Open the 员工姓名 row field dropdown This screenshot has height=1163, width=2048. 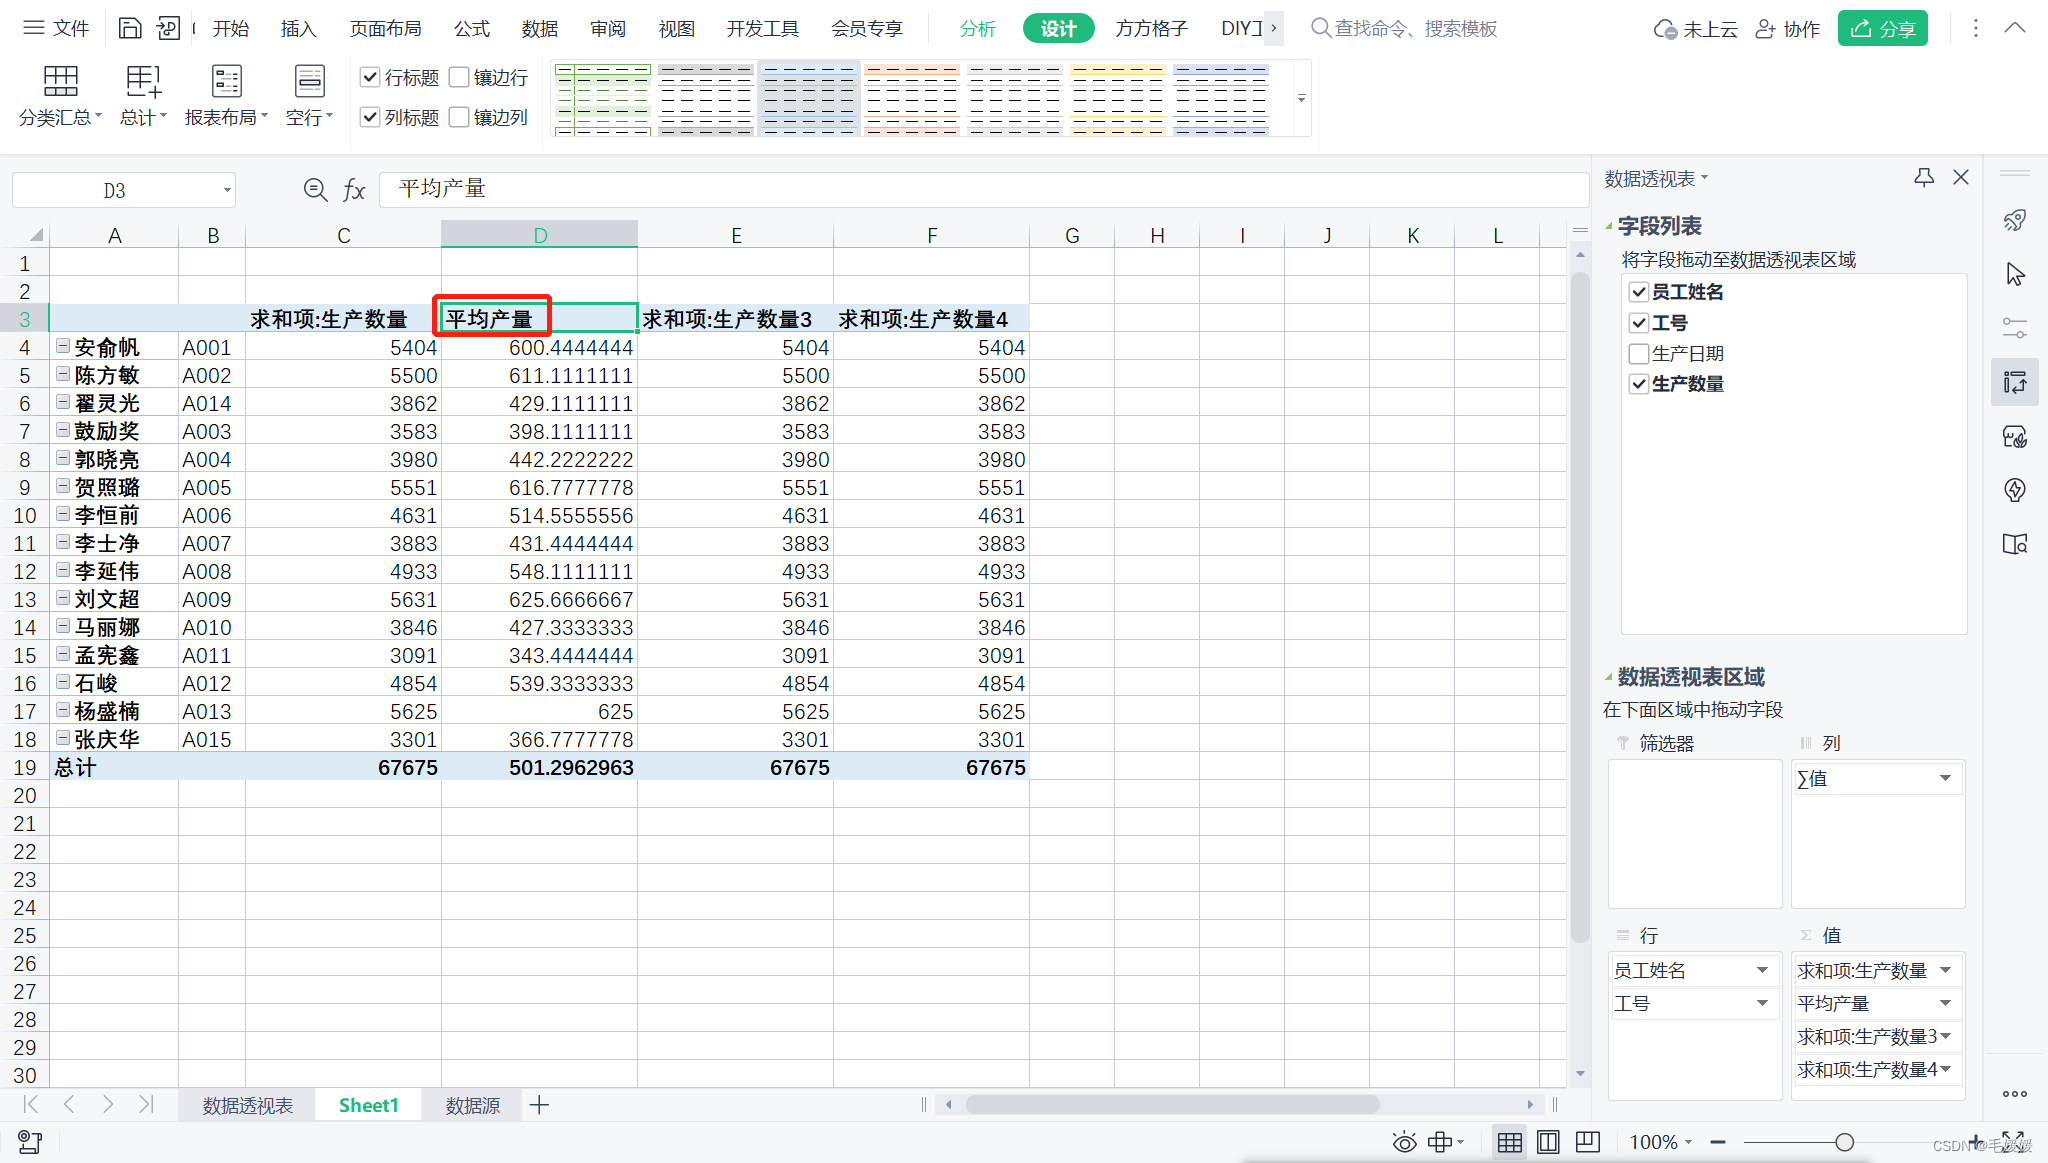[x=1762, y=970]
